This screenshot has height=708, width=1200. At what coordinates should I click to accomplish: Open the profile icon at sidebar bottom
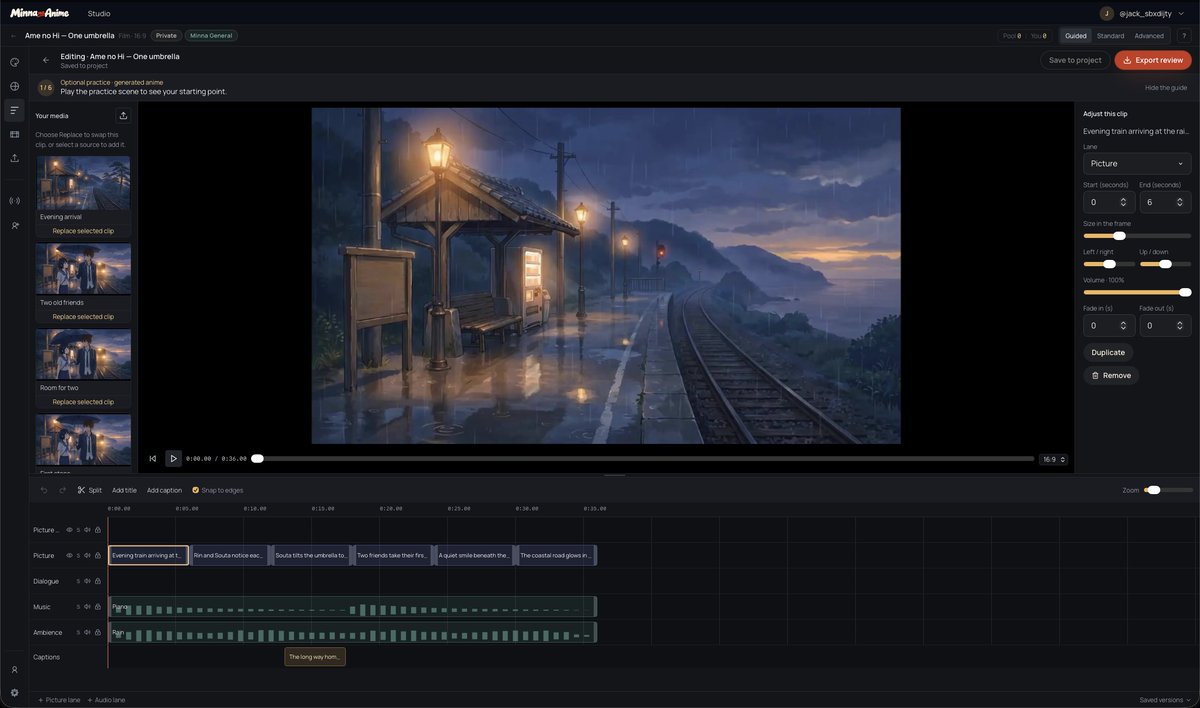coord(14,669)
